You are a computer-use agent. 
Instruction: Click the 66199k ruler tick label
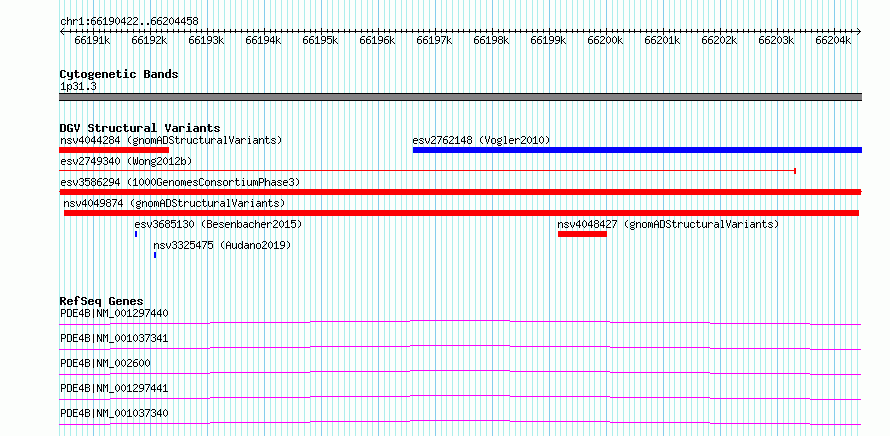pyautogui.click(x=549, y=41)
